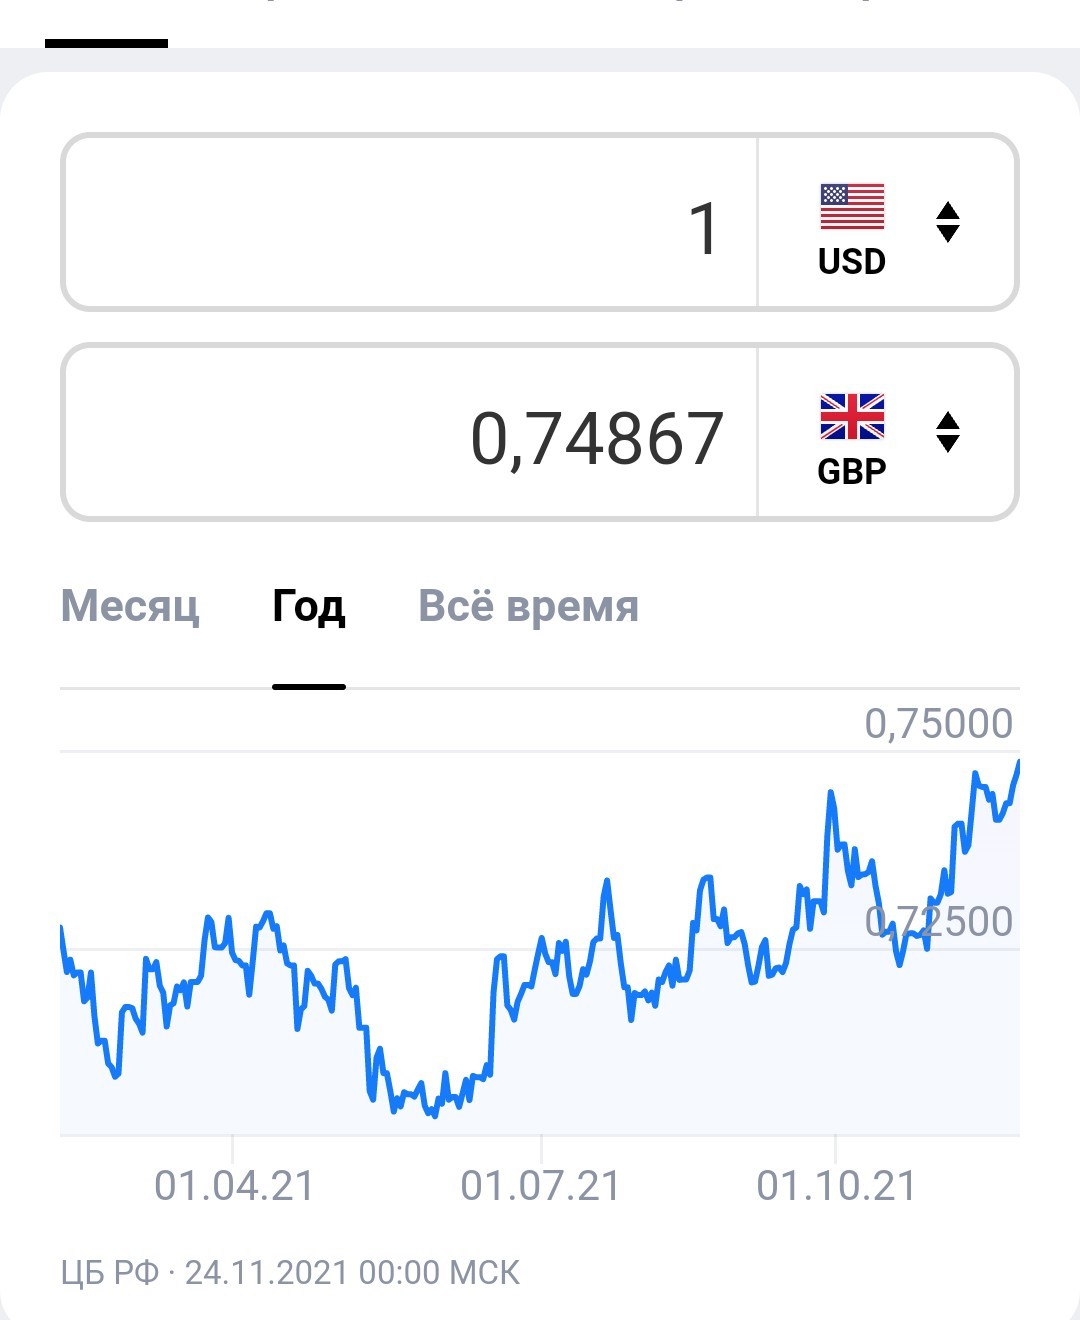
Task: Switch to the Год tab
Action: [309, 606]
